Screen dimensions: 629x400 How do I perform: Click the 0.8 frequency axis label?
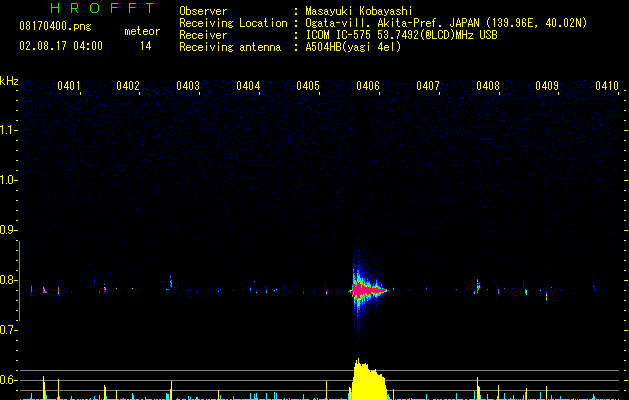coord(9,280)
